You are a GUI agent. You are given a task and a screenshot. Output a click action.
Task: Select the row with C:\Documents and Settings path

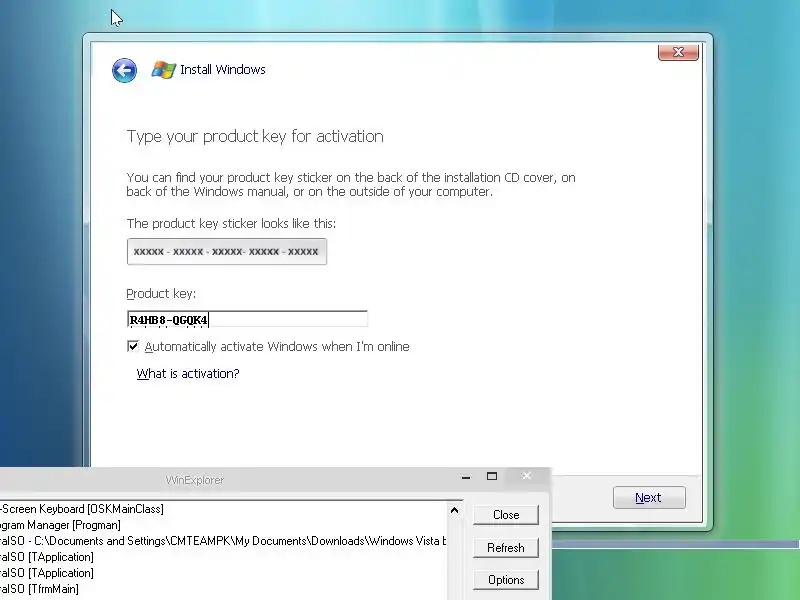pos(223,541)
